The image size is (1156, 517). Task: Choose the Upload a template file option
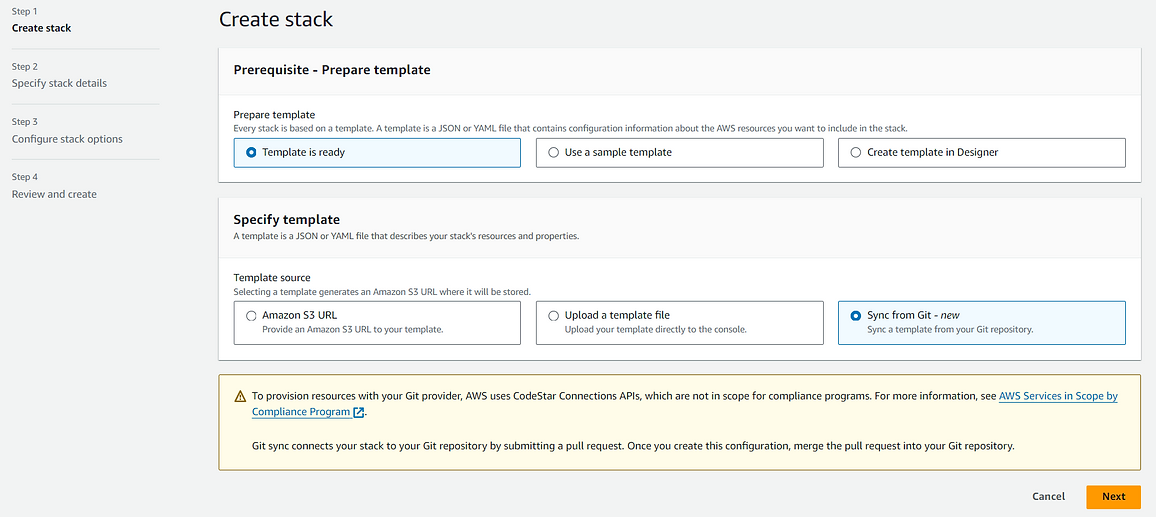679,322
